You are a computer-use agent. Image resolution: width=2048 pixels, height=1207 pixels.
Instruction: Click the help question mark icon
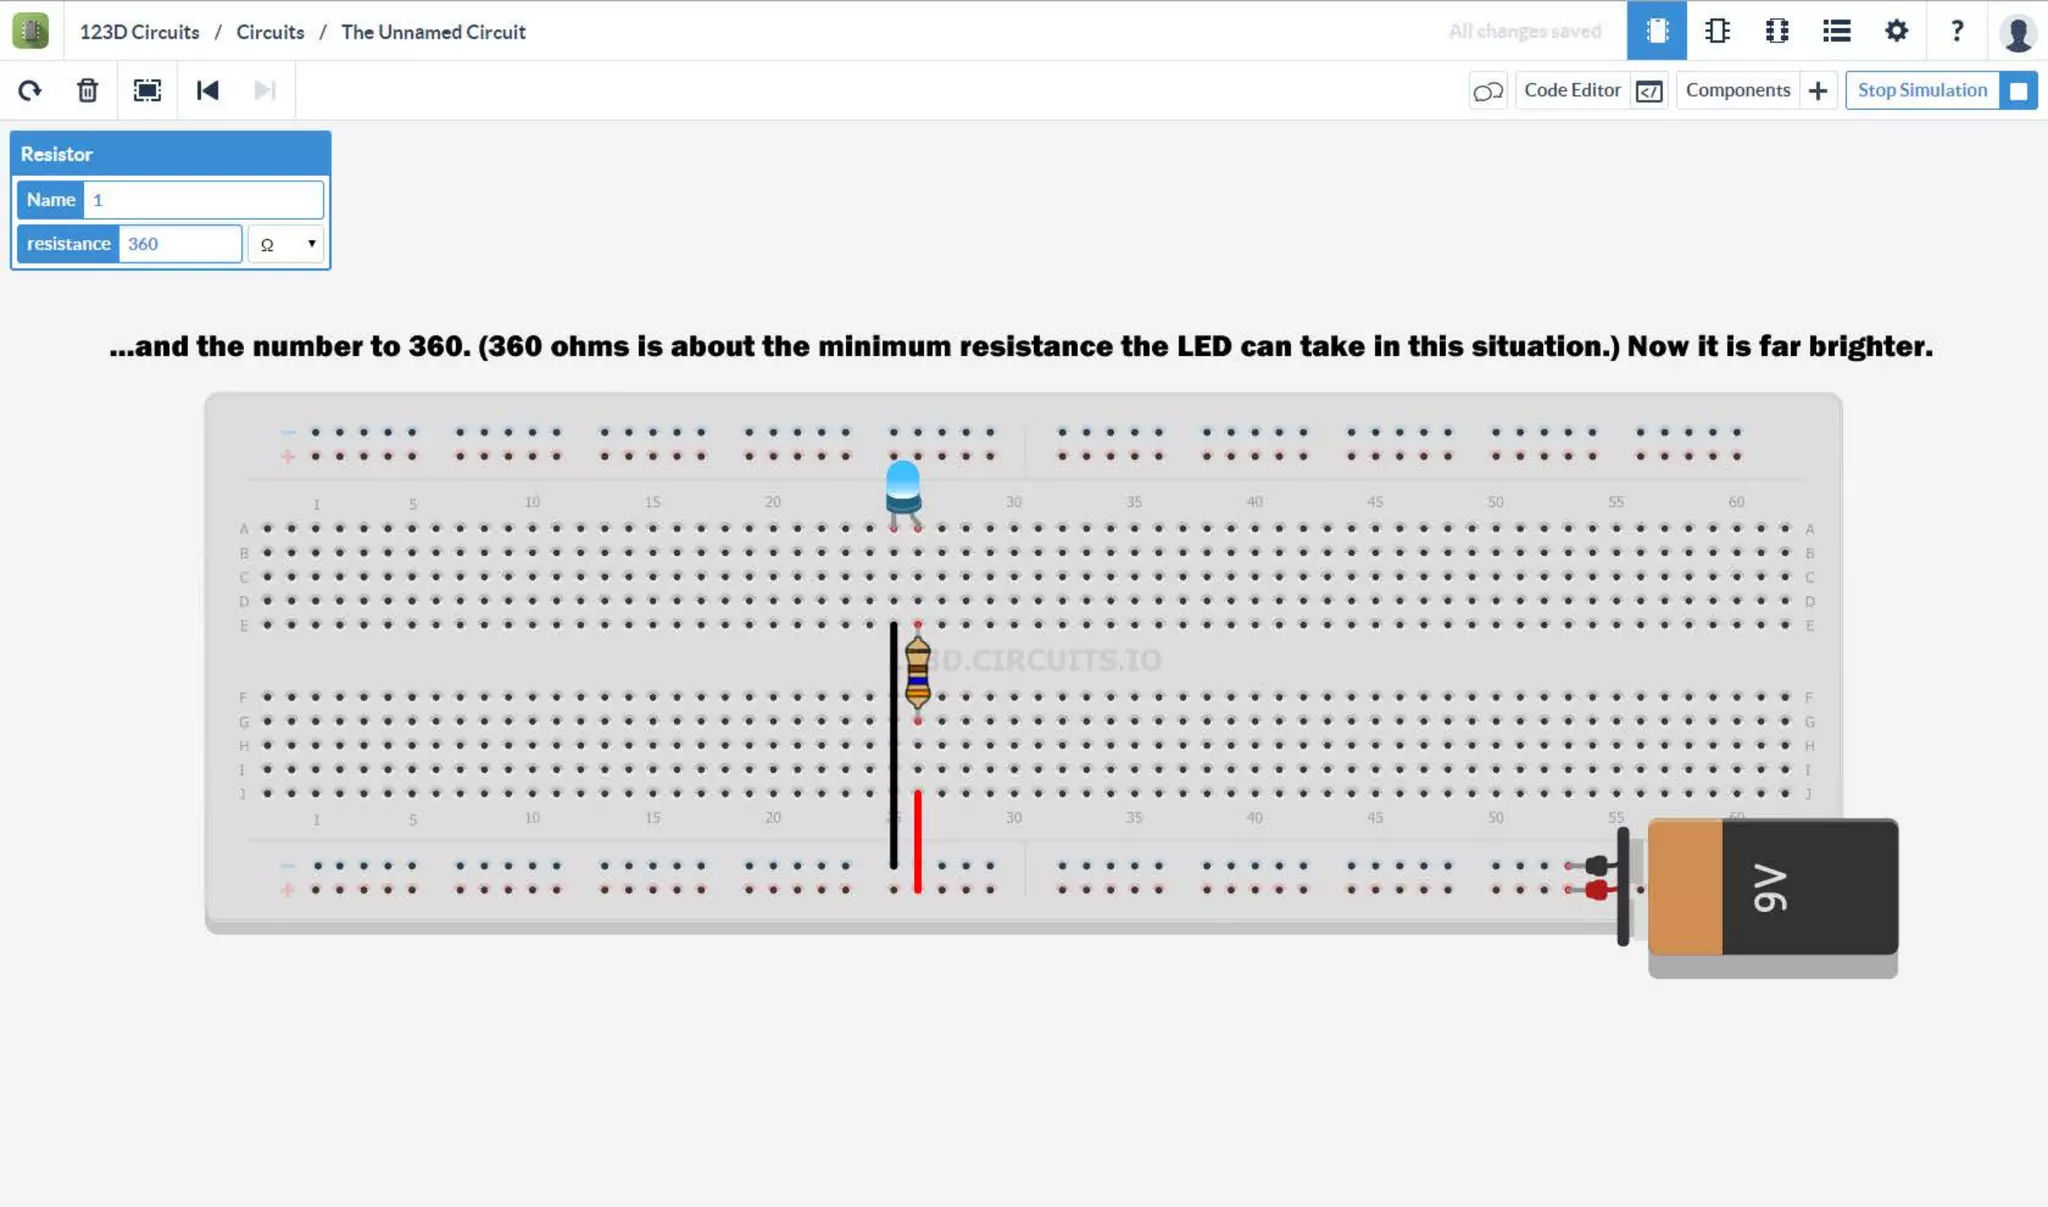[1956, 31]
